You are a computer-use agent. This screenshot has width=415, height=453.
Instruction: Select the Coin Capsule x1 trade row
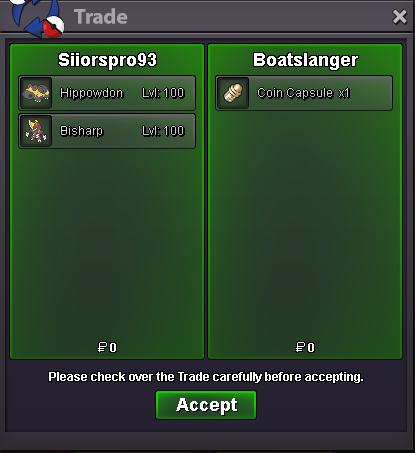[x=304, y=93]
